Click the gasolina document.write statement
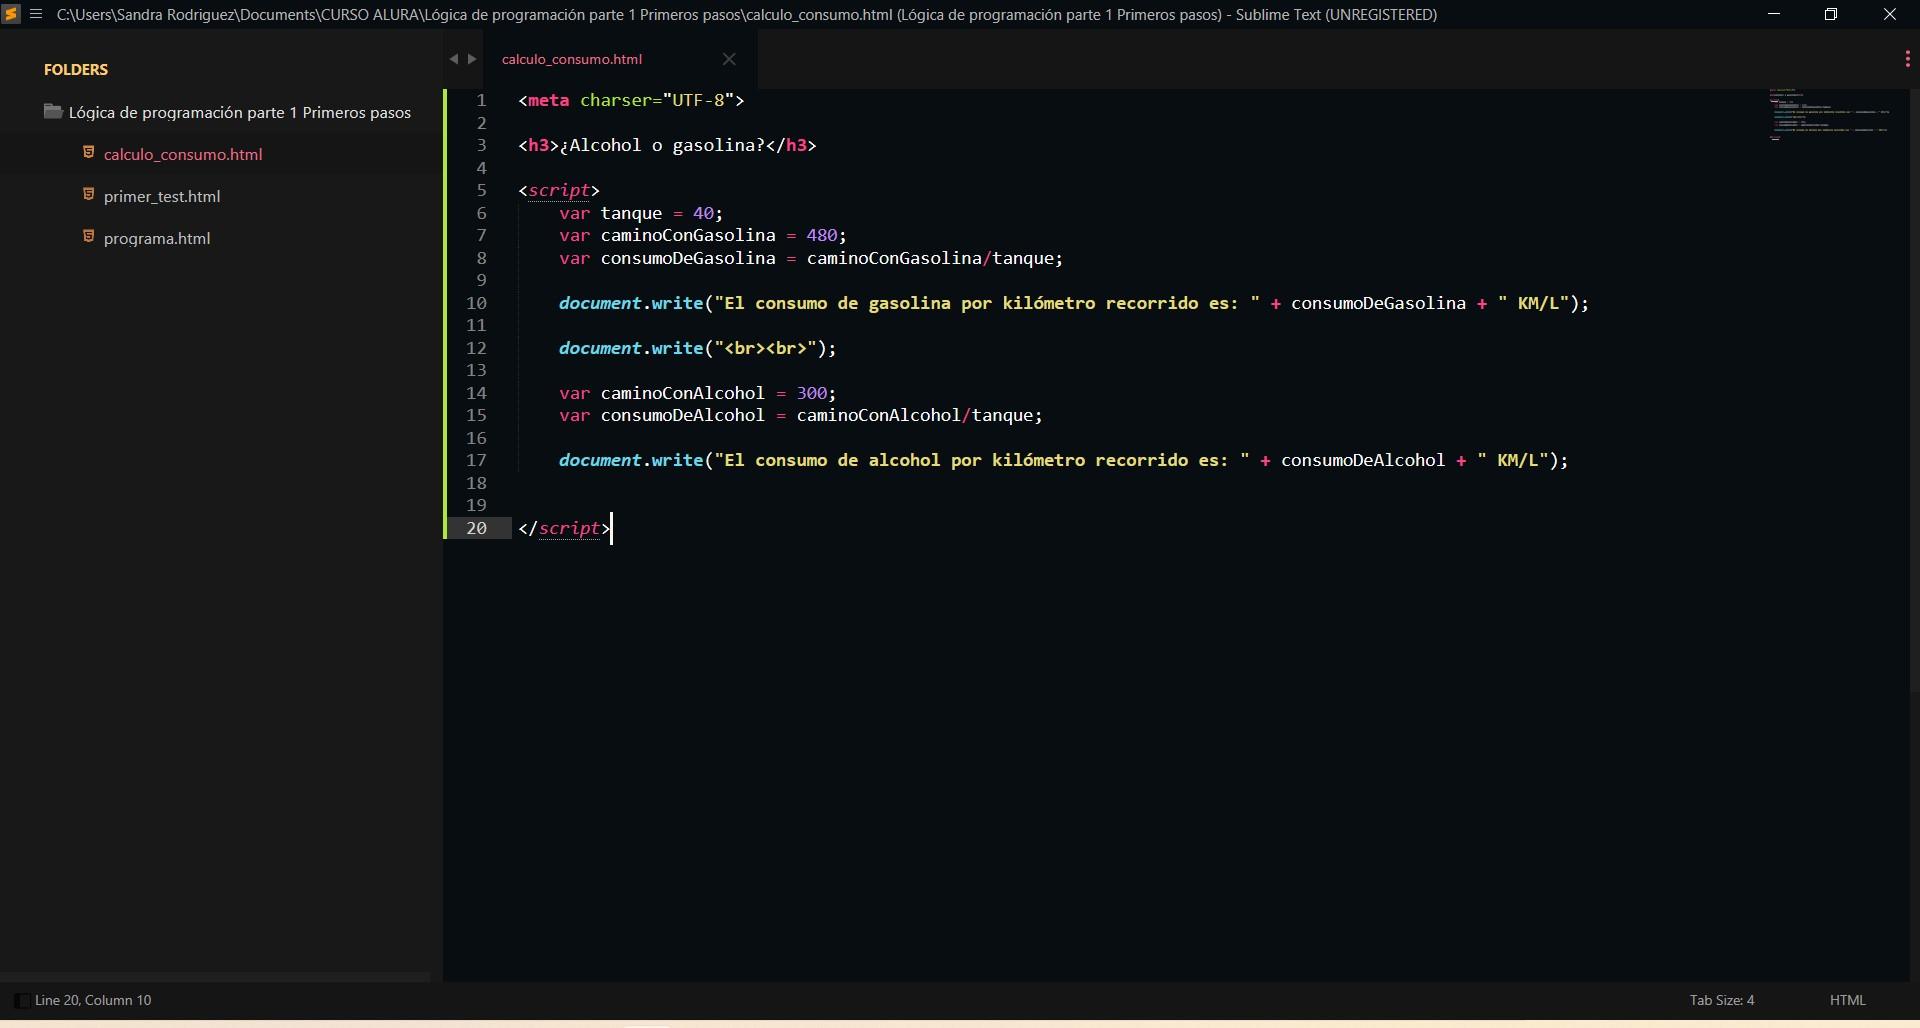Image resolution: width=1920 pixels, height=1028 pixels. pyautogui.click(x=1074, y=303)
